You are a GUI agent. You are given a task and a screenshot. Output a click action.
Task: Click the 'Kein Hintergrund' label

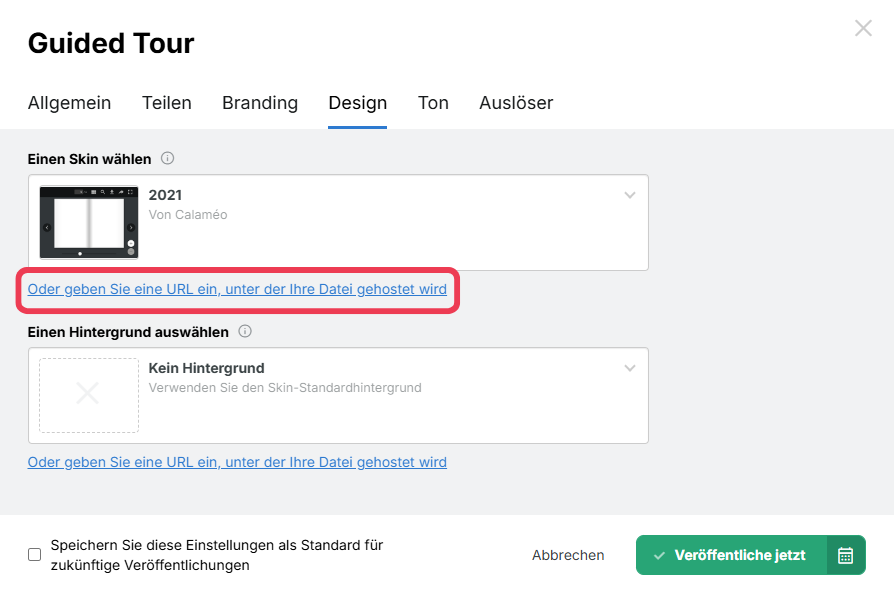[206, 368]
